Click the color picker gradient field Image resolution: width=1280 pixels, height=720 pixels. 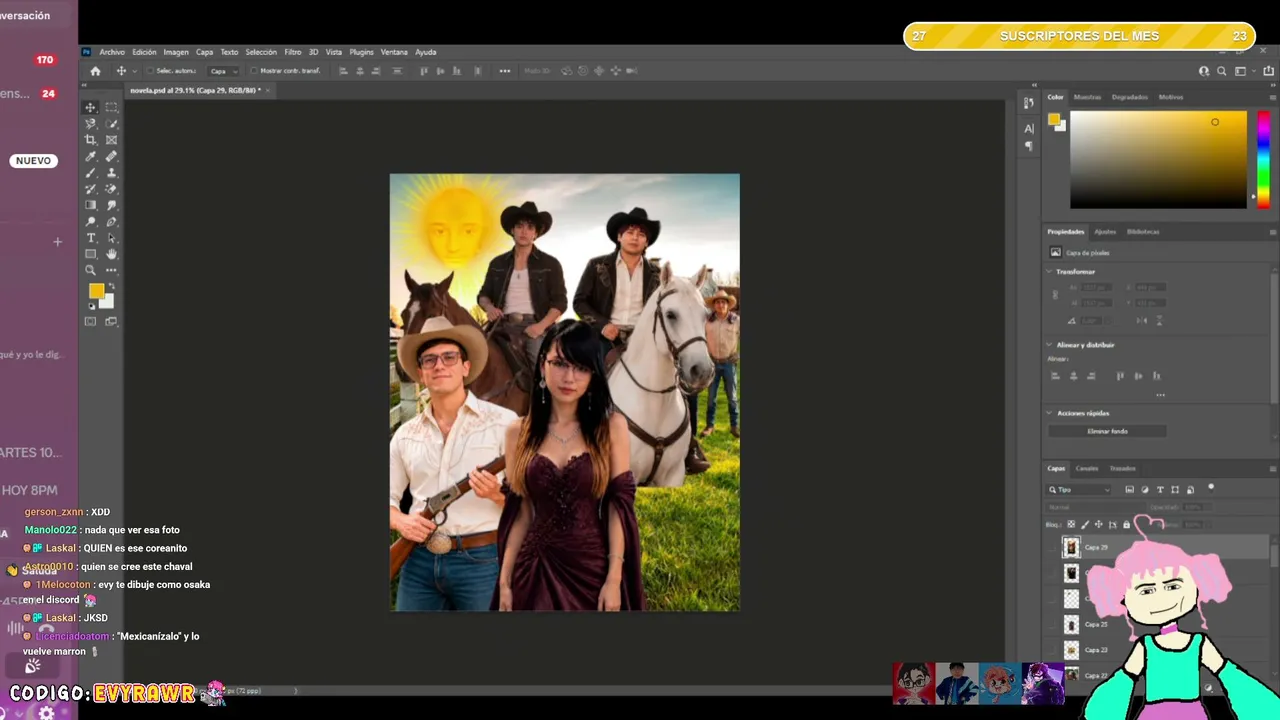[x=1158, y=159]
